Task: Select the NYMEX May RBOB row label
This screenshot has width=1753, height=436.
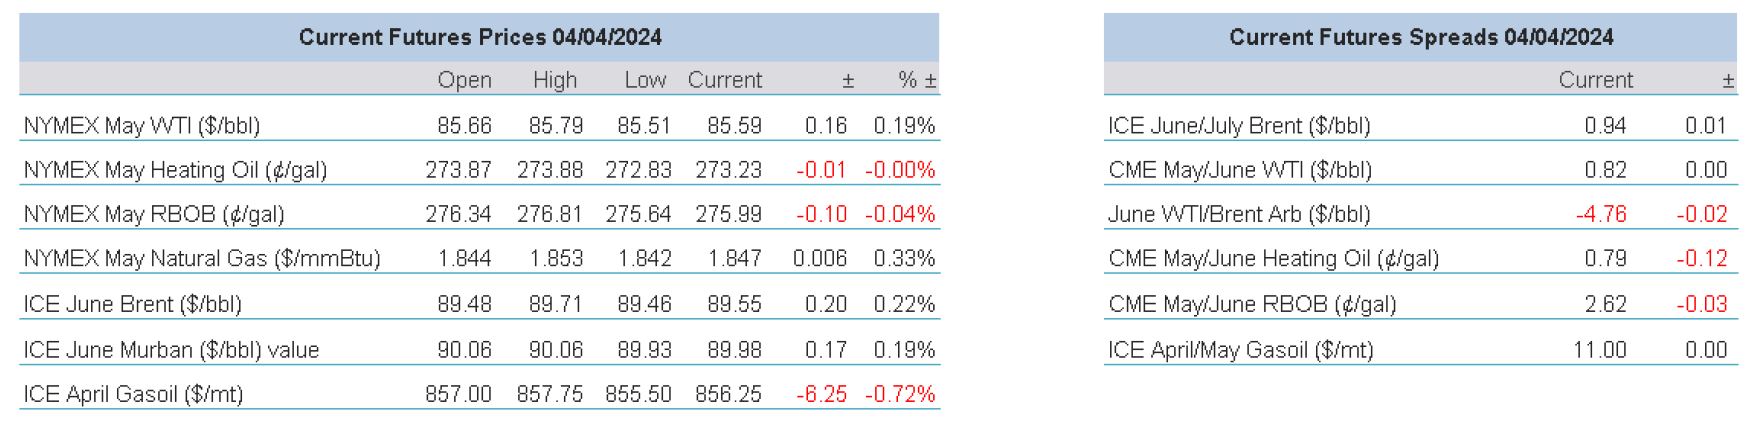Action: pos(154,214)
